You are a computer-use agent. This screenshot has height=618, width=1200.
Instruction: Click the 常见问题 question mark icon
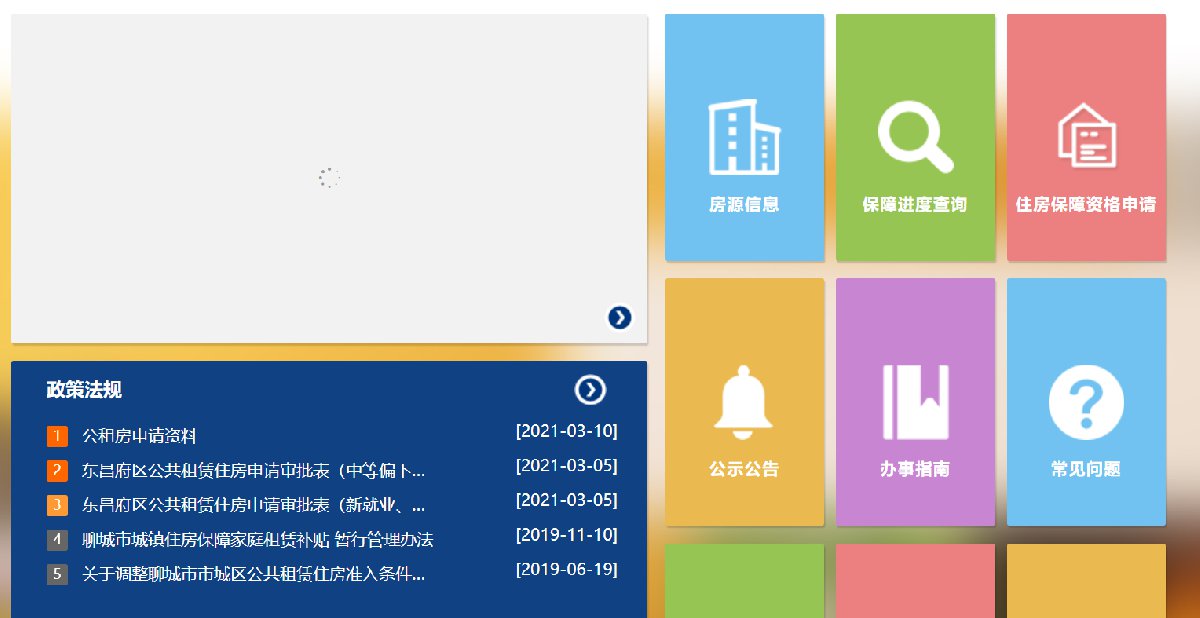(x=1086, y=402)
